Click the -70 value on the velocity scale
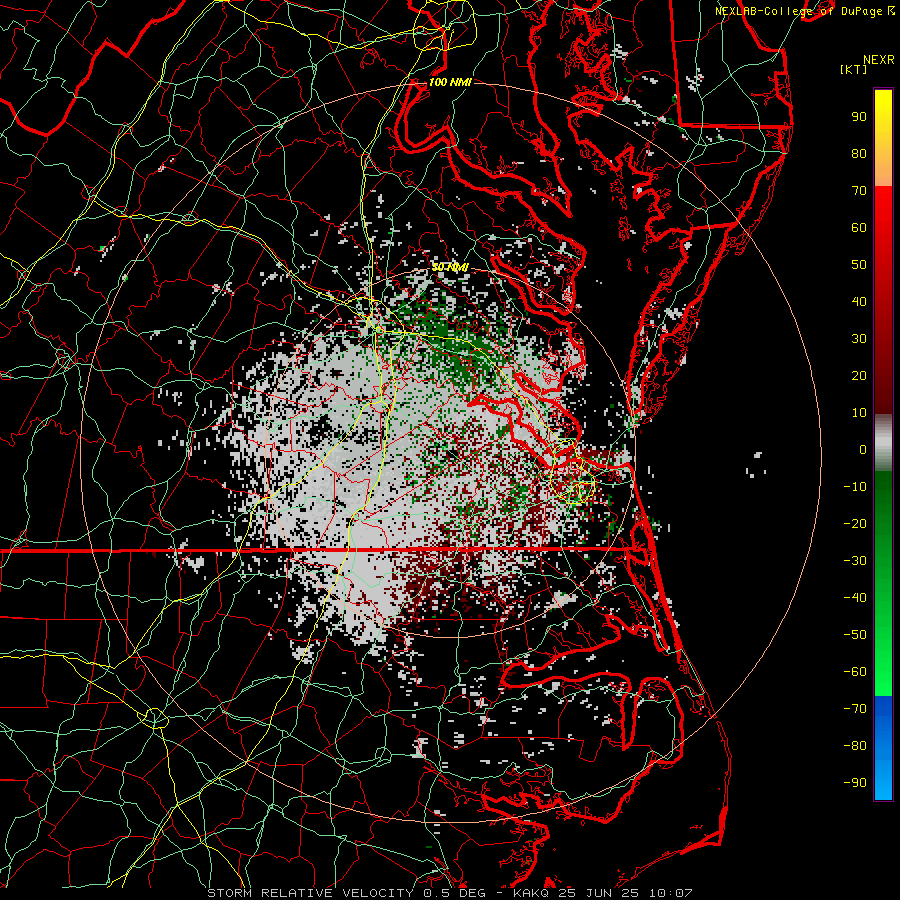 [x=855, y=709]
